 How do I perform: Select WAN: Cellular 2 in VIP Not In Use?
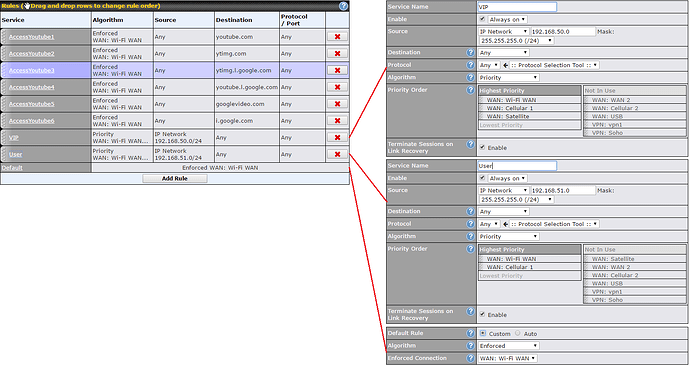[x=635, y=108]
